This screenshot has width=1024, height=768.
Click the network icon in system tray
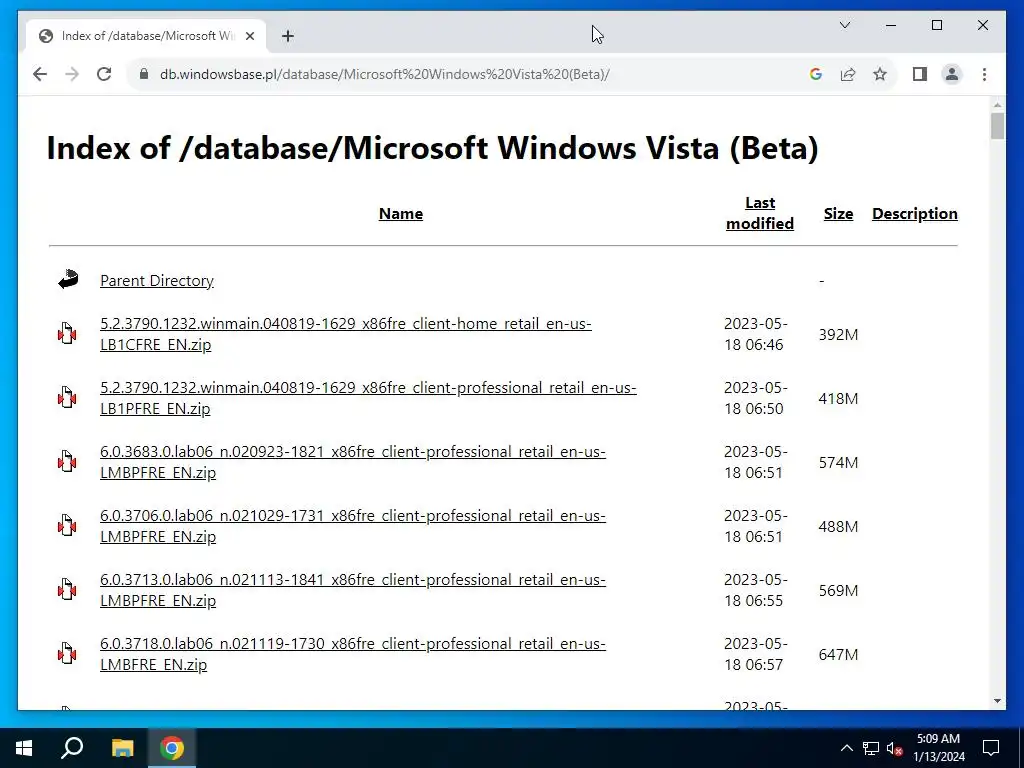click(871, 748)
